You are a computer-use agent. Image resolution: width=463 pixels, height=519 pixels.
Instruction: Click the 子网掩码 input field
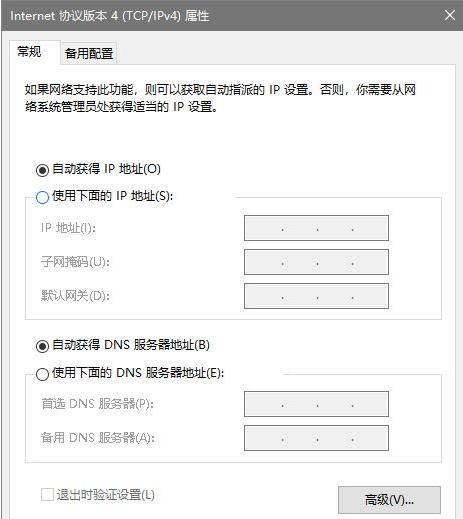(316, 262)
